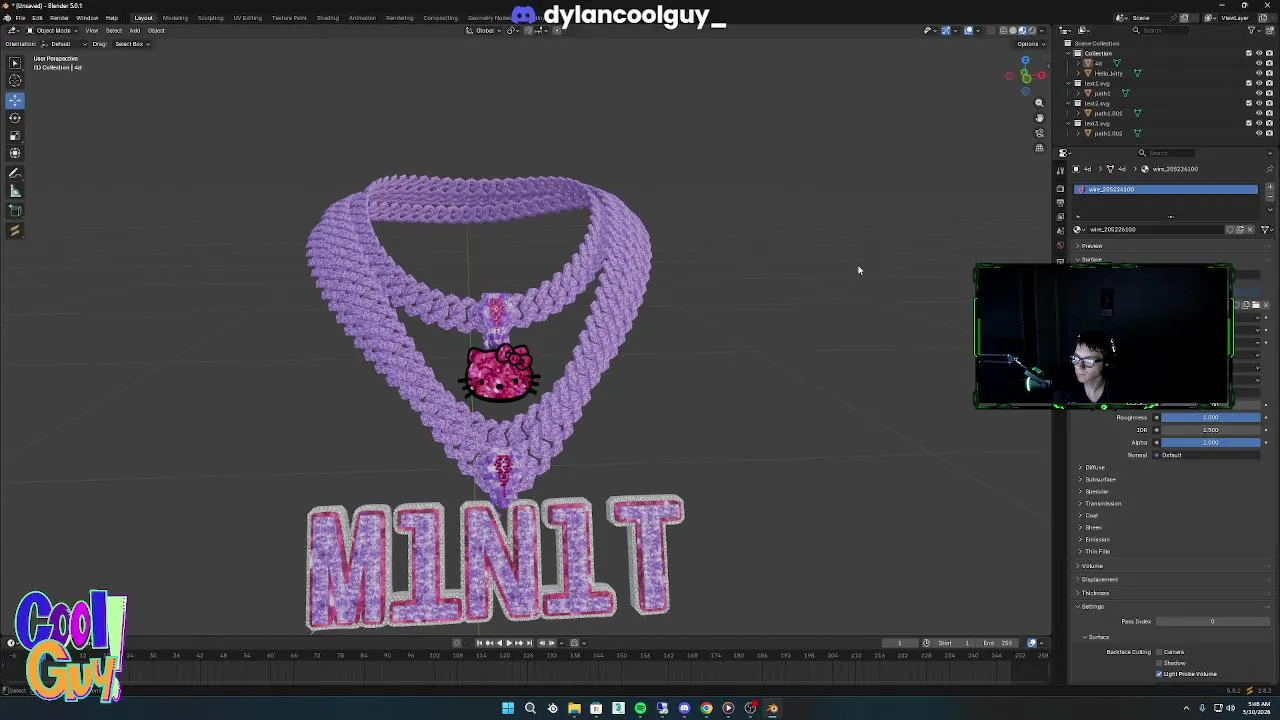Click the viewport zoom magnifier icon
1280x720 pixels.
[x=1039, y=103]
